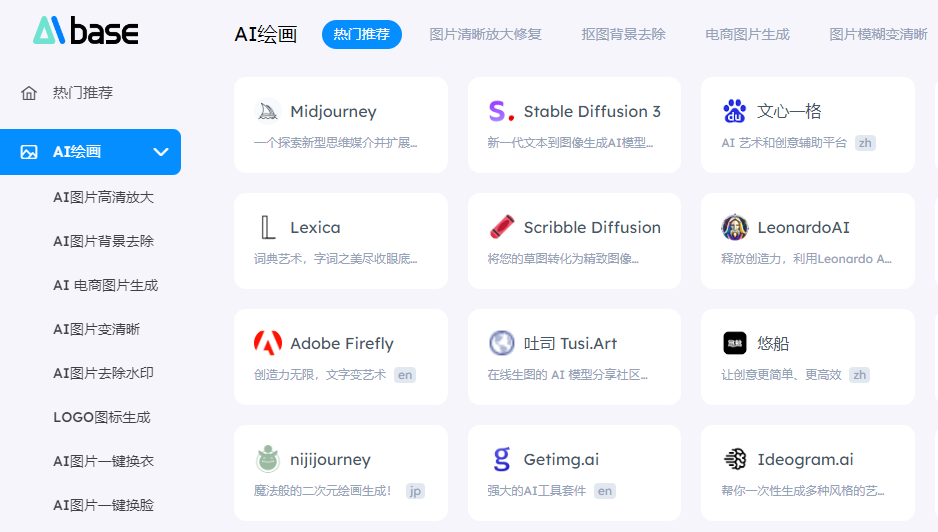The image size is (938, 532).
Task: Open the Ideogram.ai title link
Action: pos(805,460)
